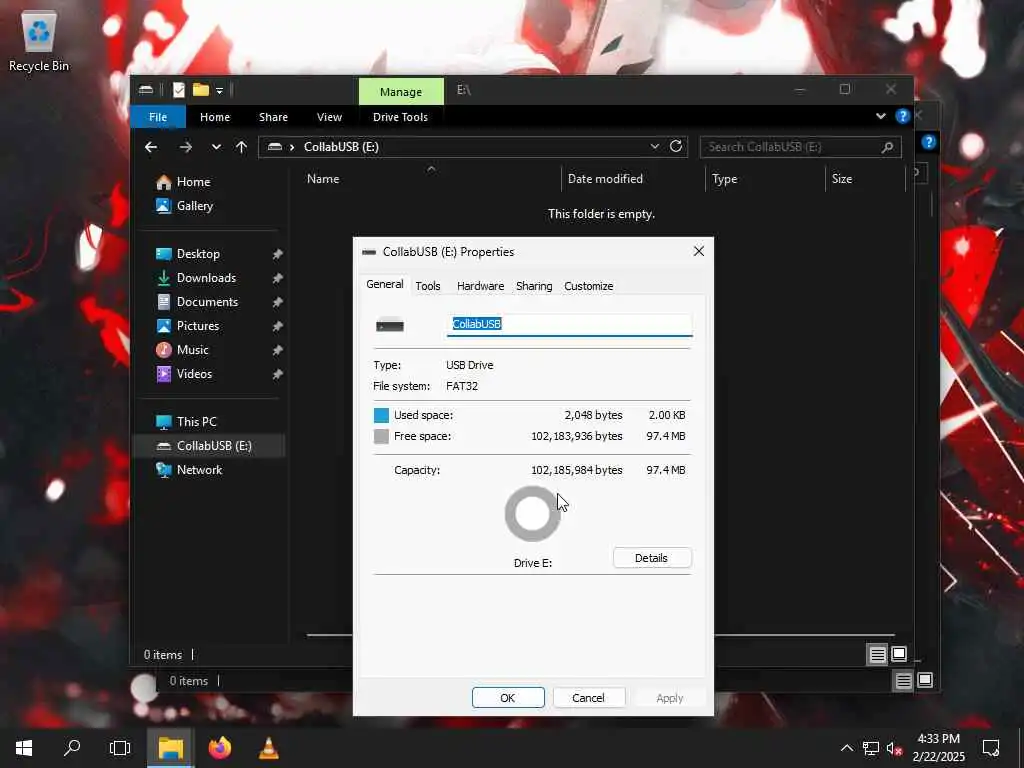Switch to the Sharing tab in Properties
The width and height of the screenshot is (1024, 768).
(x=534, y=286)
